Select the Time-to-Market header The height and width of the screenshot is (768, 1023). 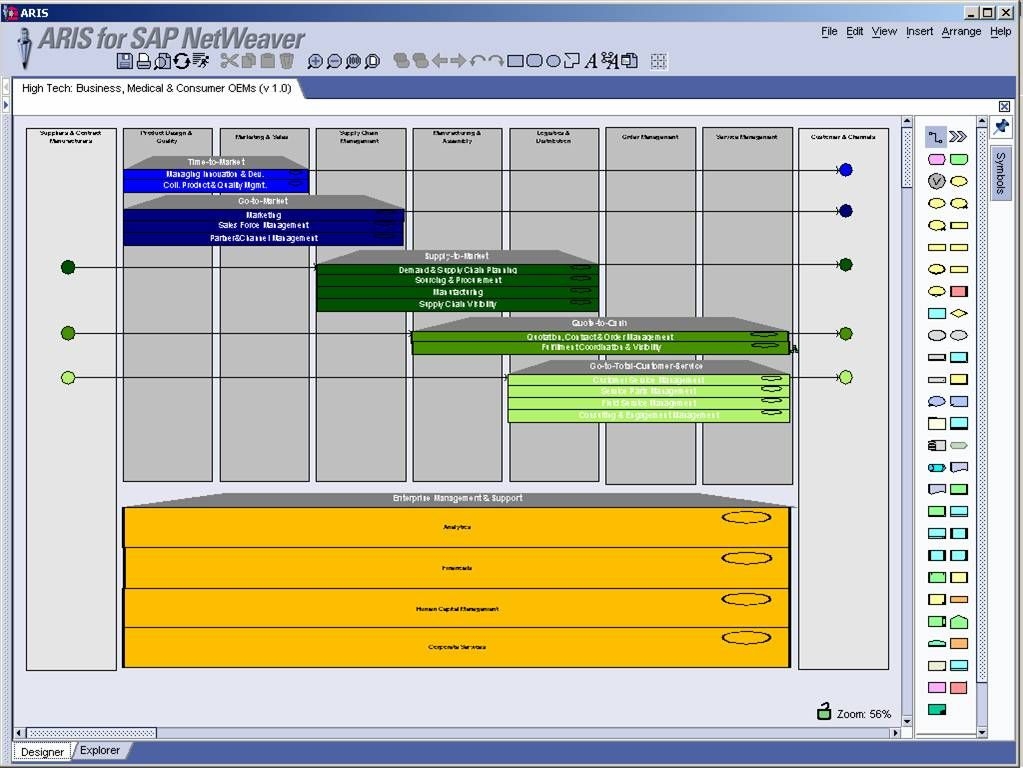point(216,162)
